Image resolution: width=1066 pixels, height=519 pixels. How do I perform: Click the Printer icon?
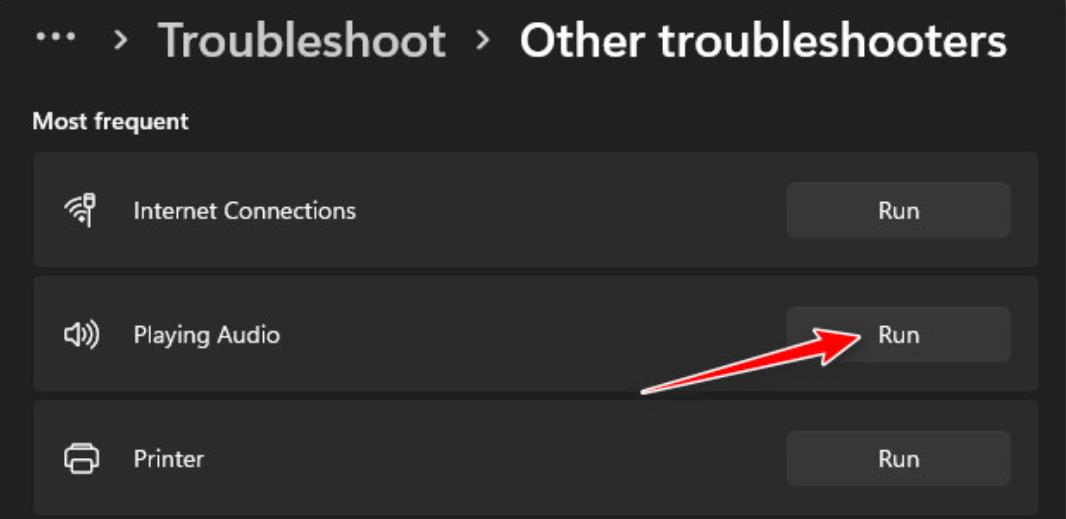pos(82,458)
